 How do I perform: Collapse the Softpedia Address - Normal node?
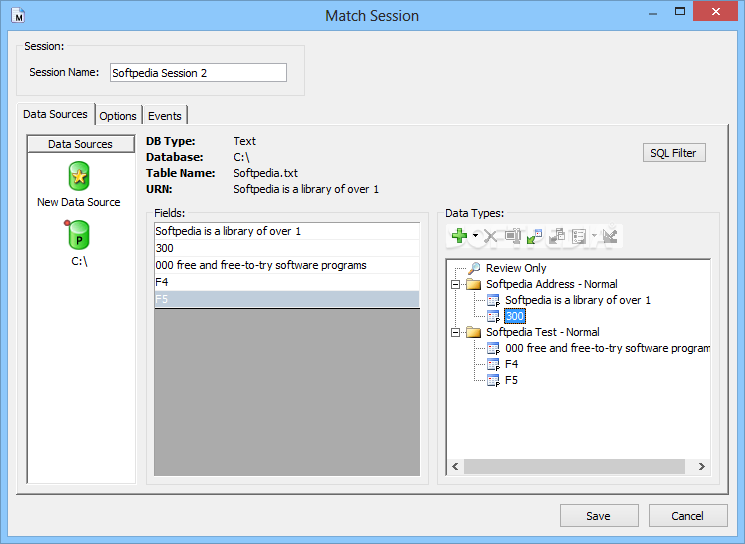[x=455, y=285]
